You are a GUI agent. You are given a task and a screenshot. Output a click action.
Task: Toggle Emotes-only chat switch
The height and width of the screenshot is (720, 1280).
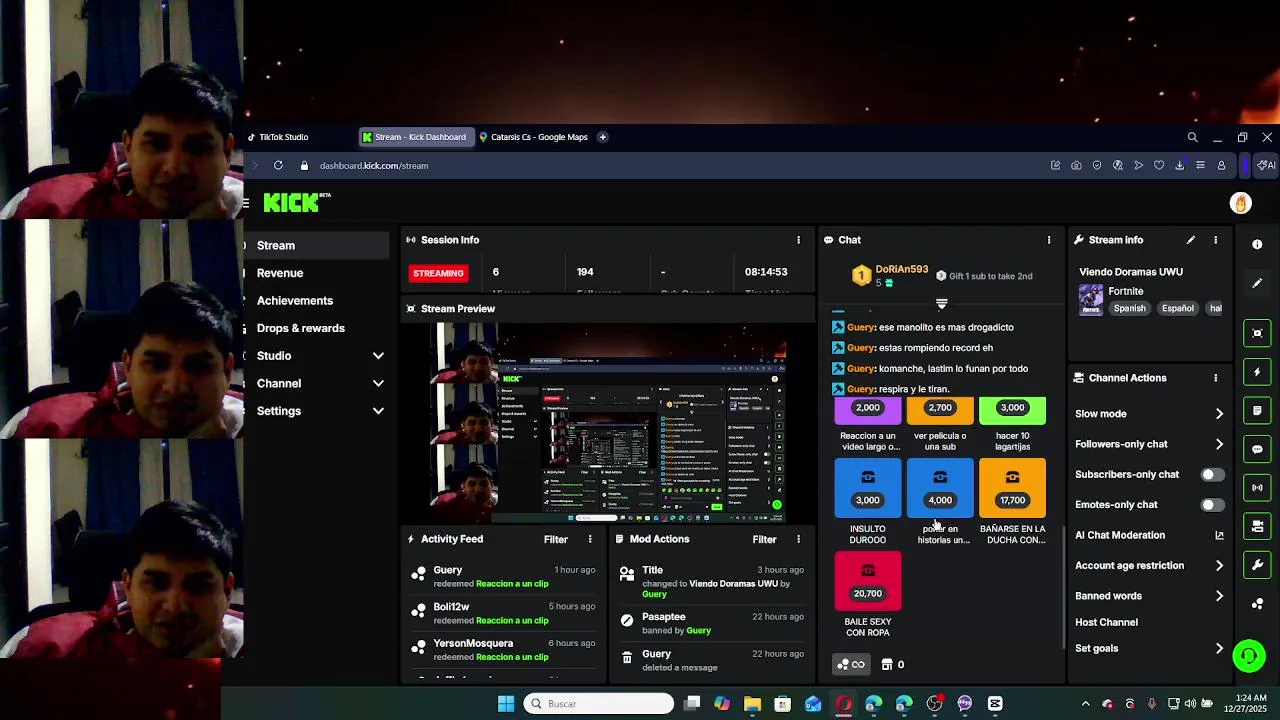(x=1212, y=505)
